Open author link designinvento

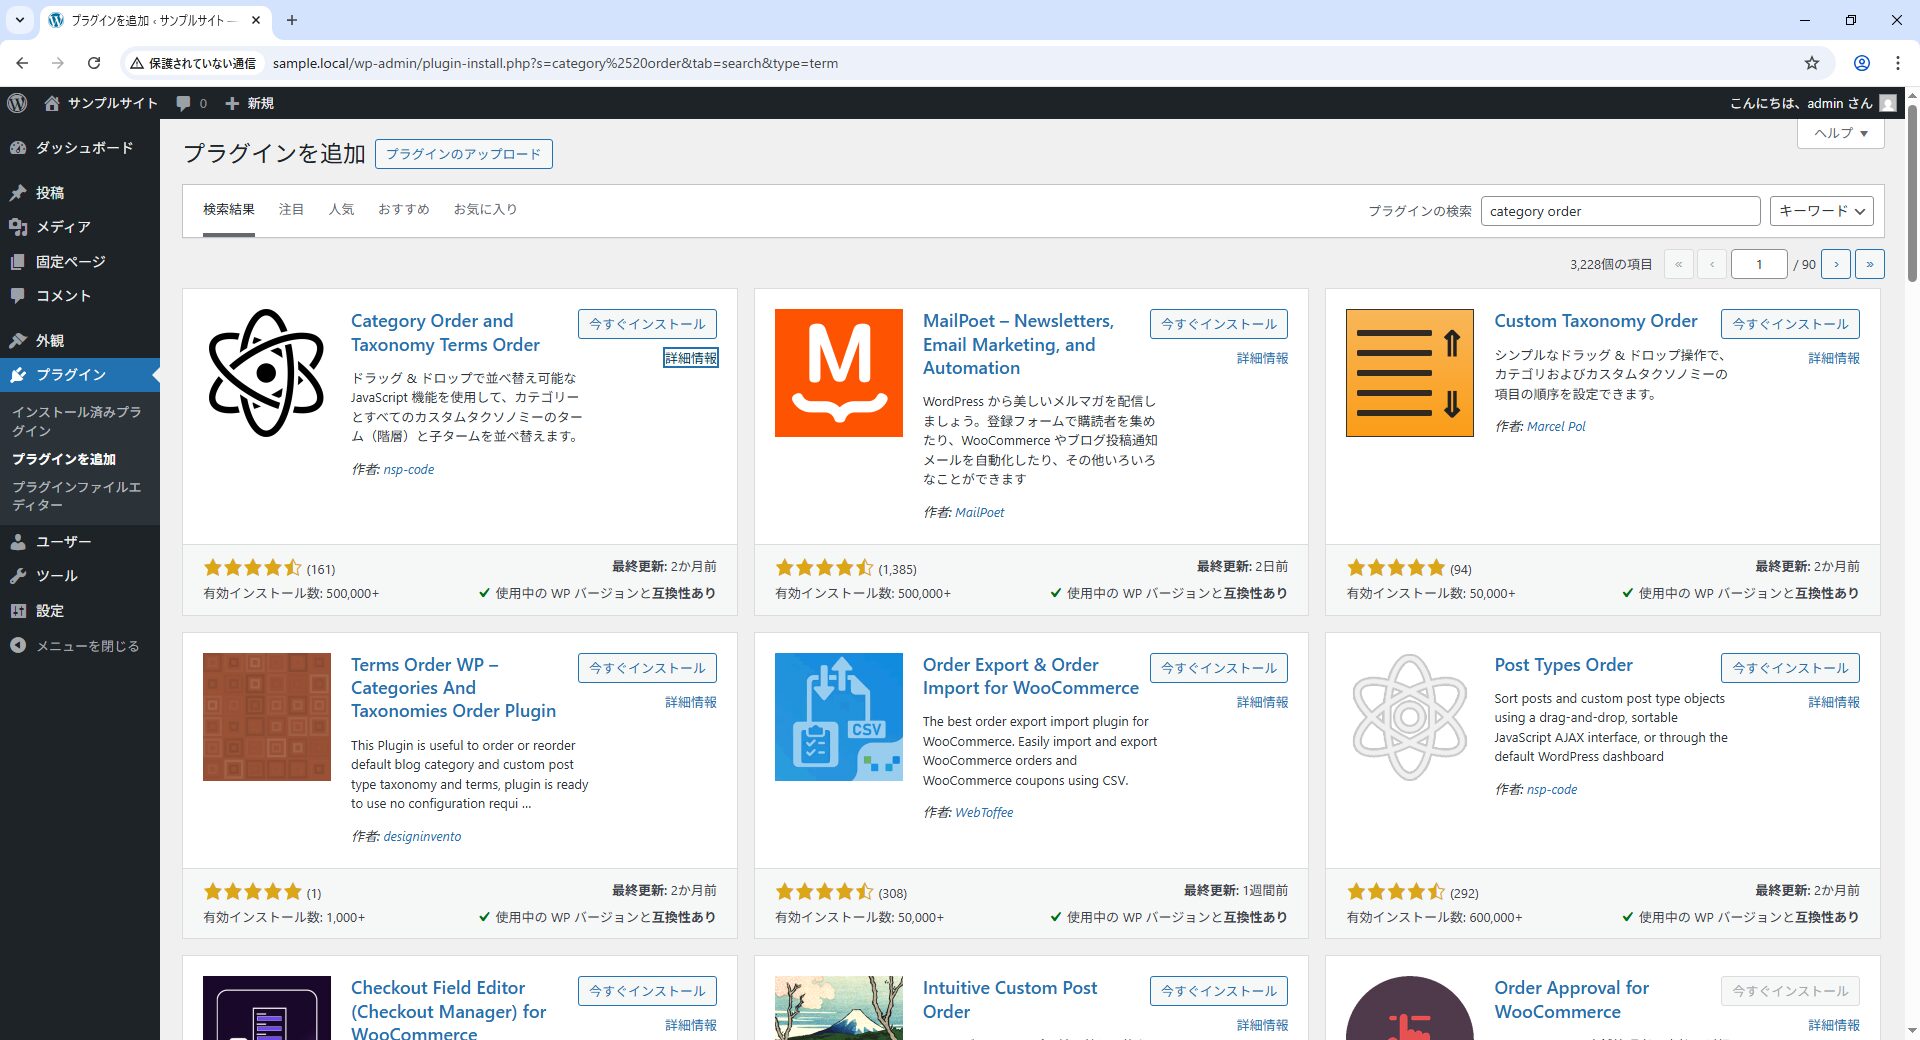tap(422, 836)
